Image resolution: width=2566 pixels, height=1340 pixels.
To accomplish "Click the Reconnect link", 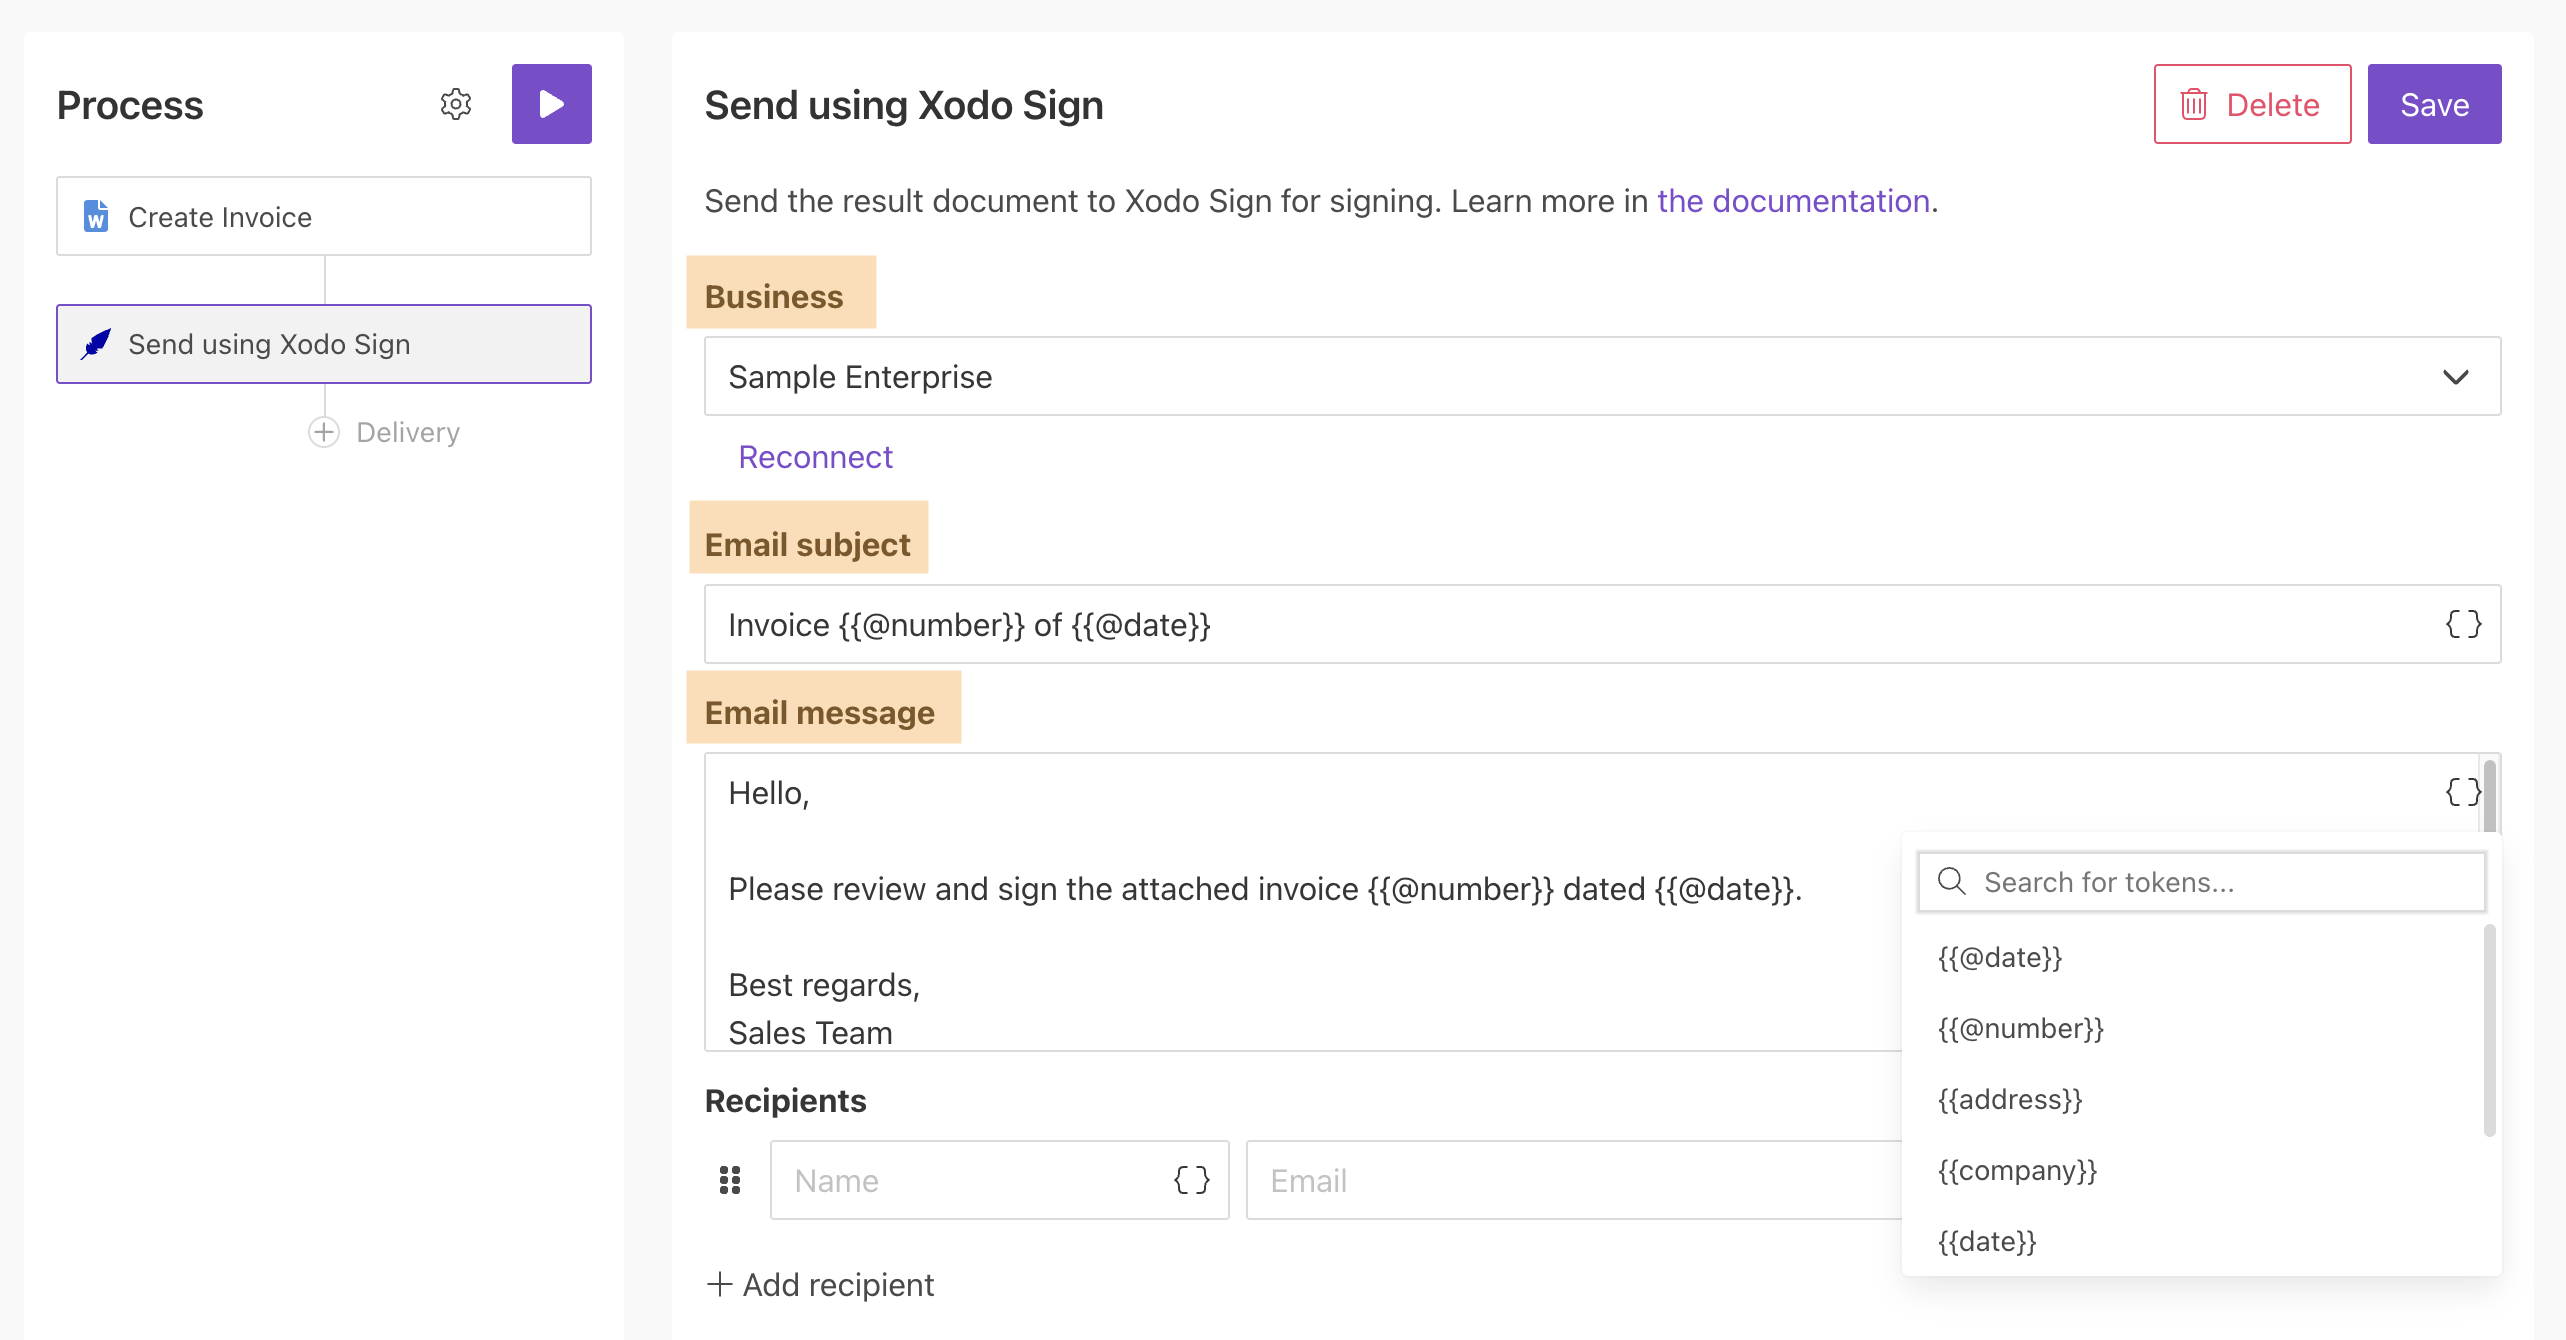I will 815,457.
